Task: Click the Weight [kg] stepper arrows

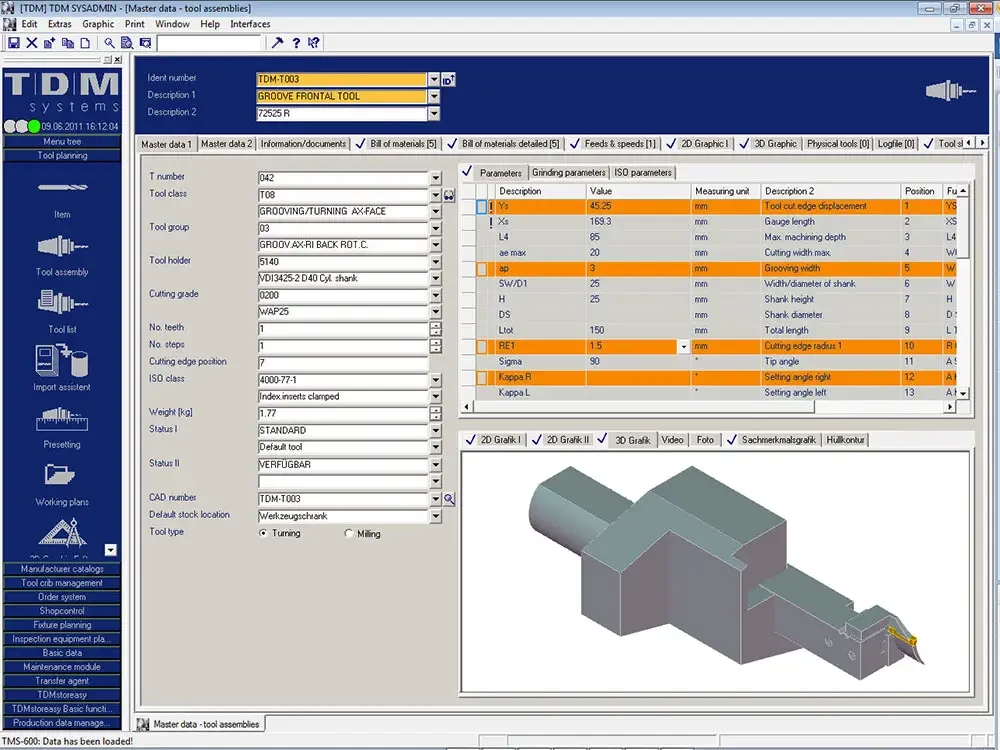Action: point(436,414)
